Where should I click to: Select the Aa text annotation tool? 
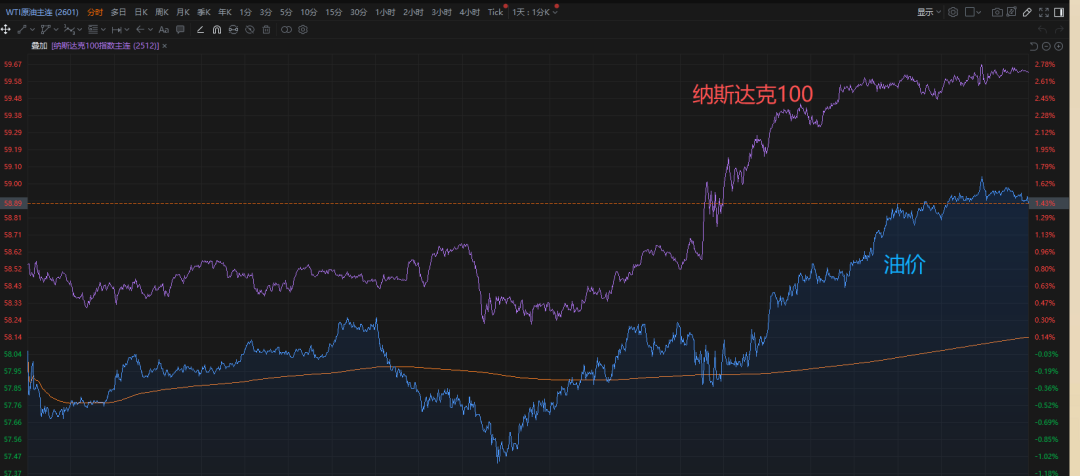(x=164, y=30)
